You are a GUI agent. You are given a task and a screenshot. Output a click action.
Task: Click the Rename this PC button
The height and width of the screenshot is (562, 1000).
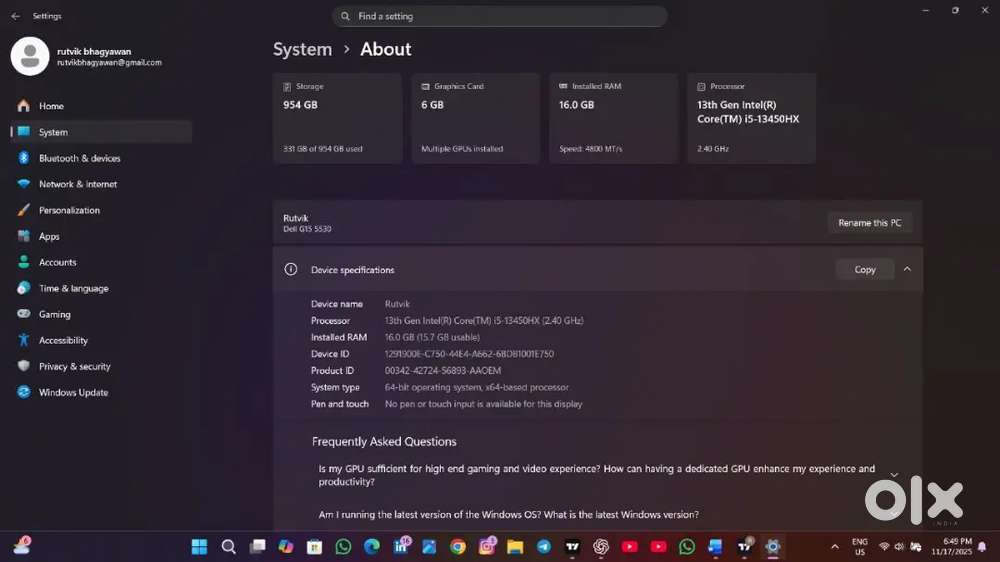pyautogui.click(x=869, y=223)
